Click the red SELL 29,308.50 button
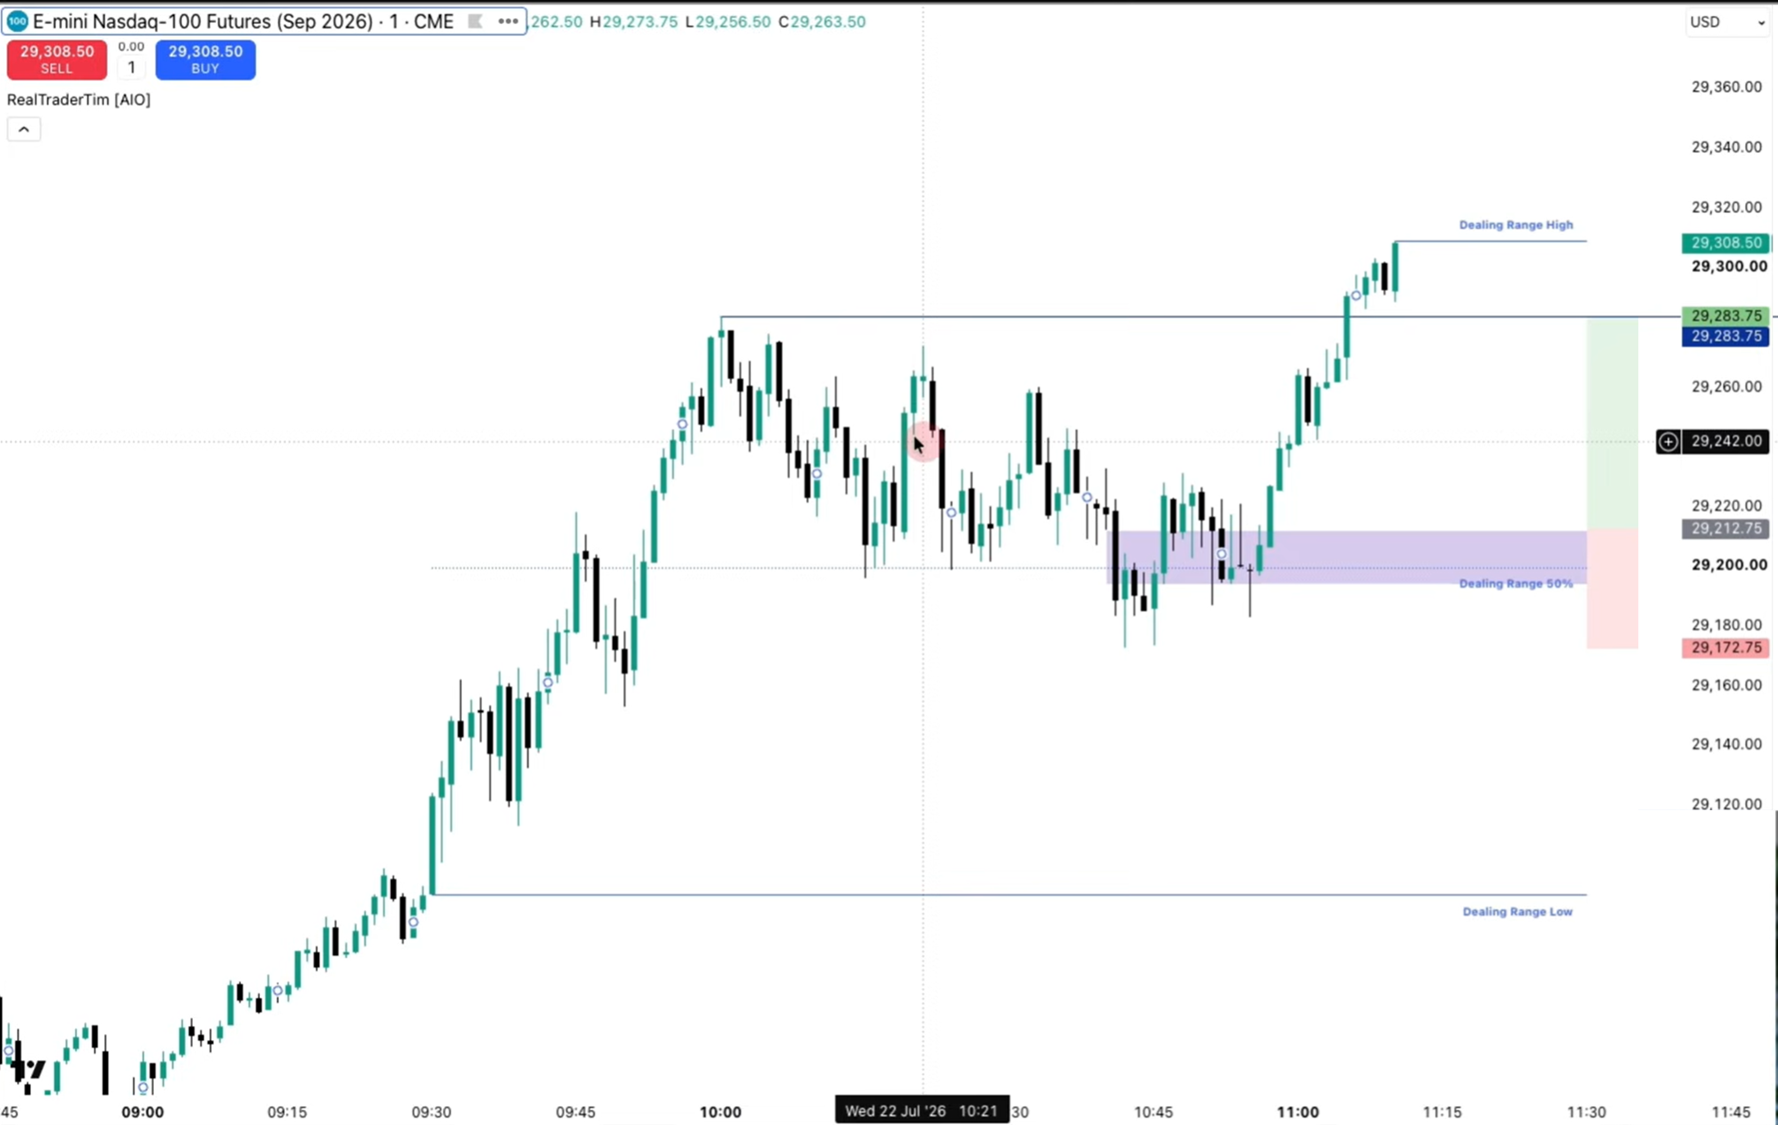This screenshot has height=1125, width=1778. coord(57,59)
